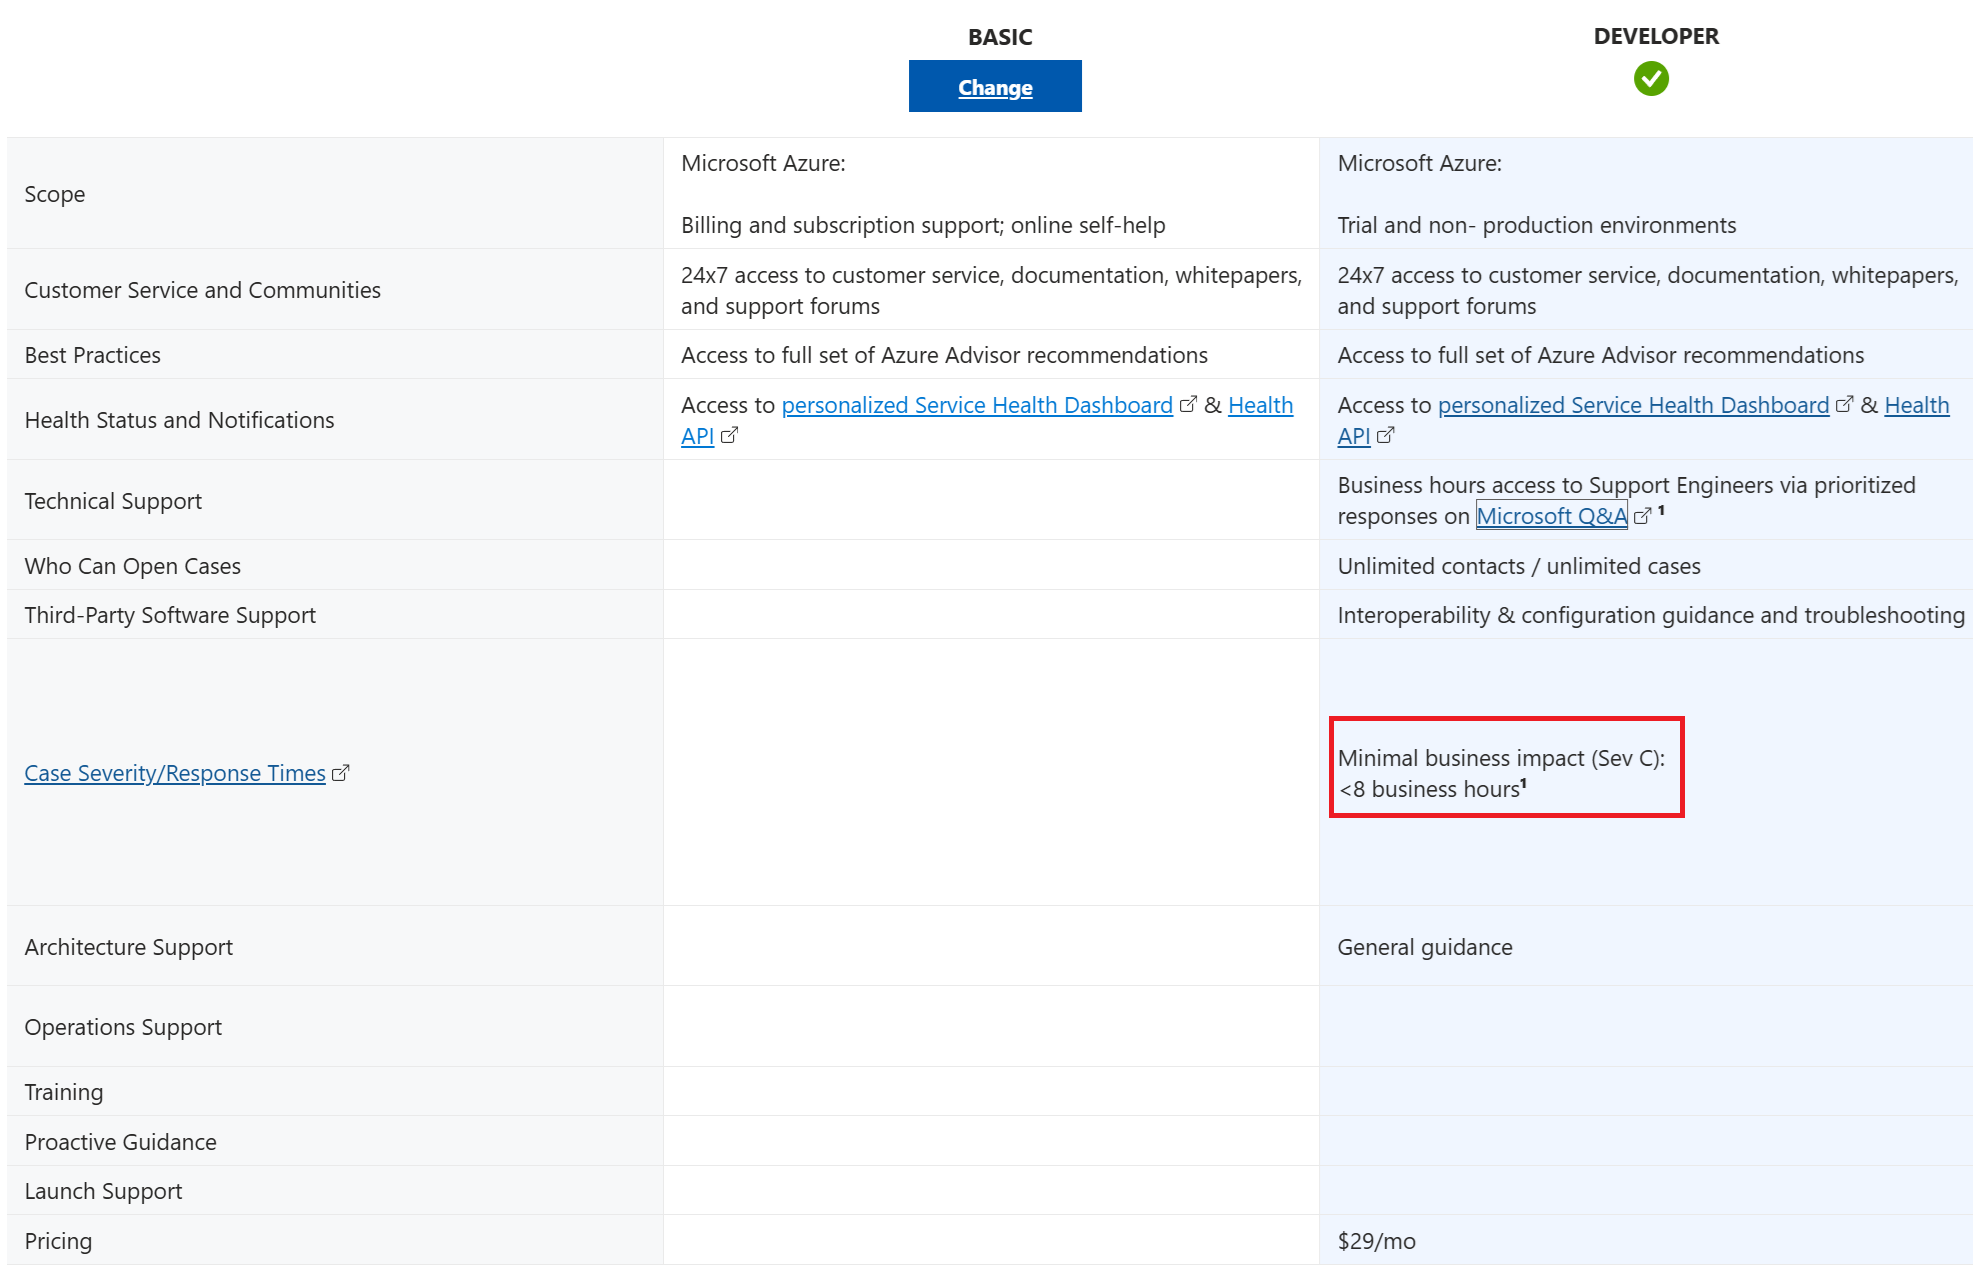
Task: Open the Microsoft Q&A link
Action: (1552, 516)
